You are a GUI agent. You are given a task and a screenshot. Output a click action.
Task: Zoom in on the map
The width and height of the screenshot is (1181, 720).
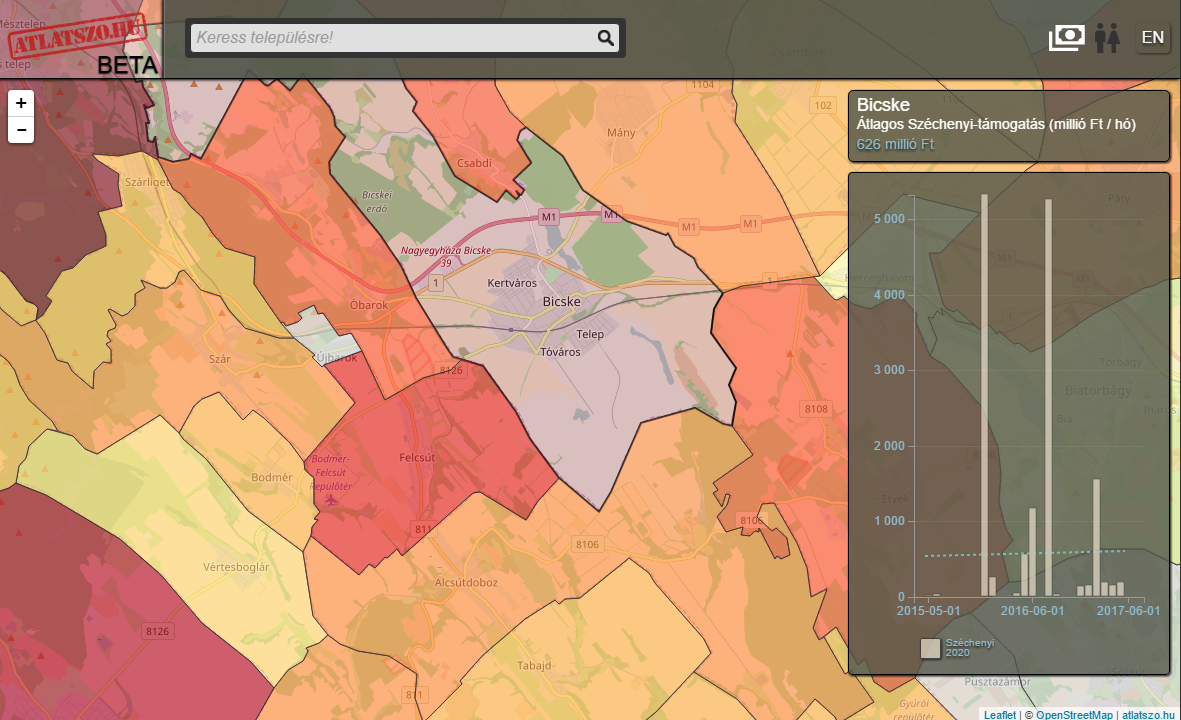pos(21,103)
